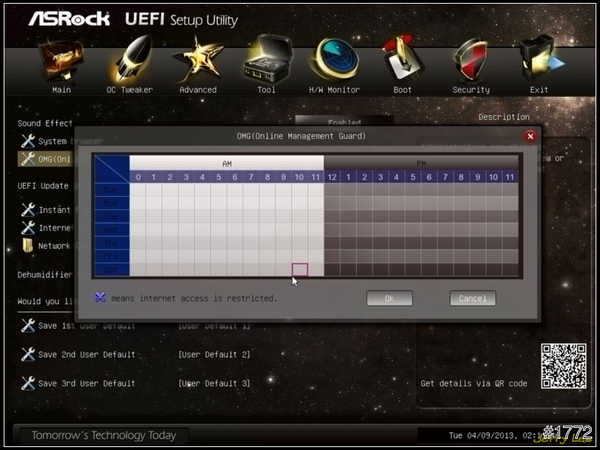
Task: Open the OC Tweaker rocket icon
Action: (129, 60)
